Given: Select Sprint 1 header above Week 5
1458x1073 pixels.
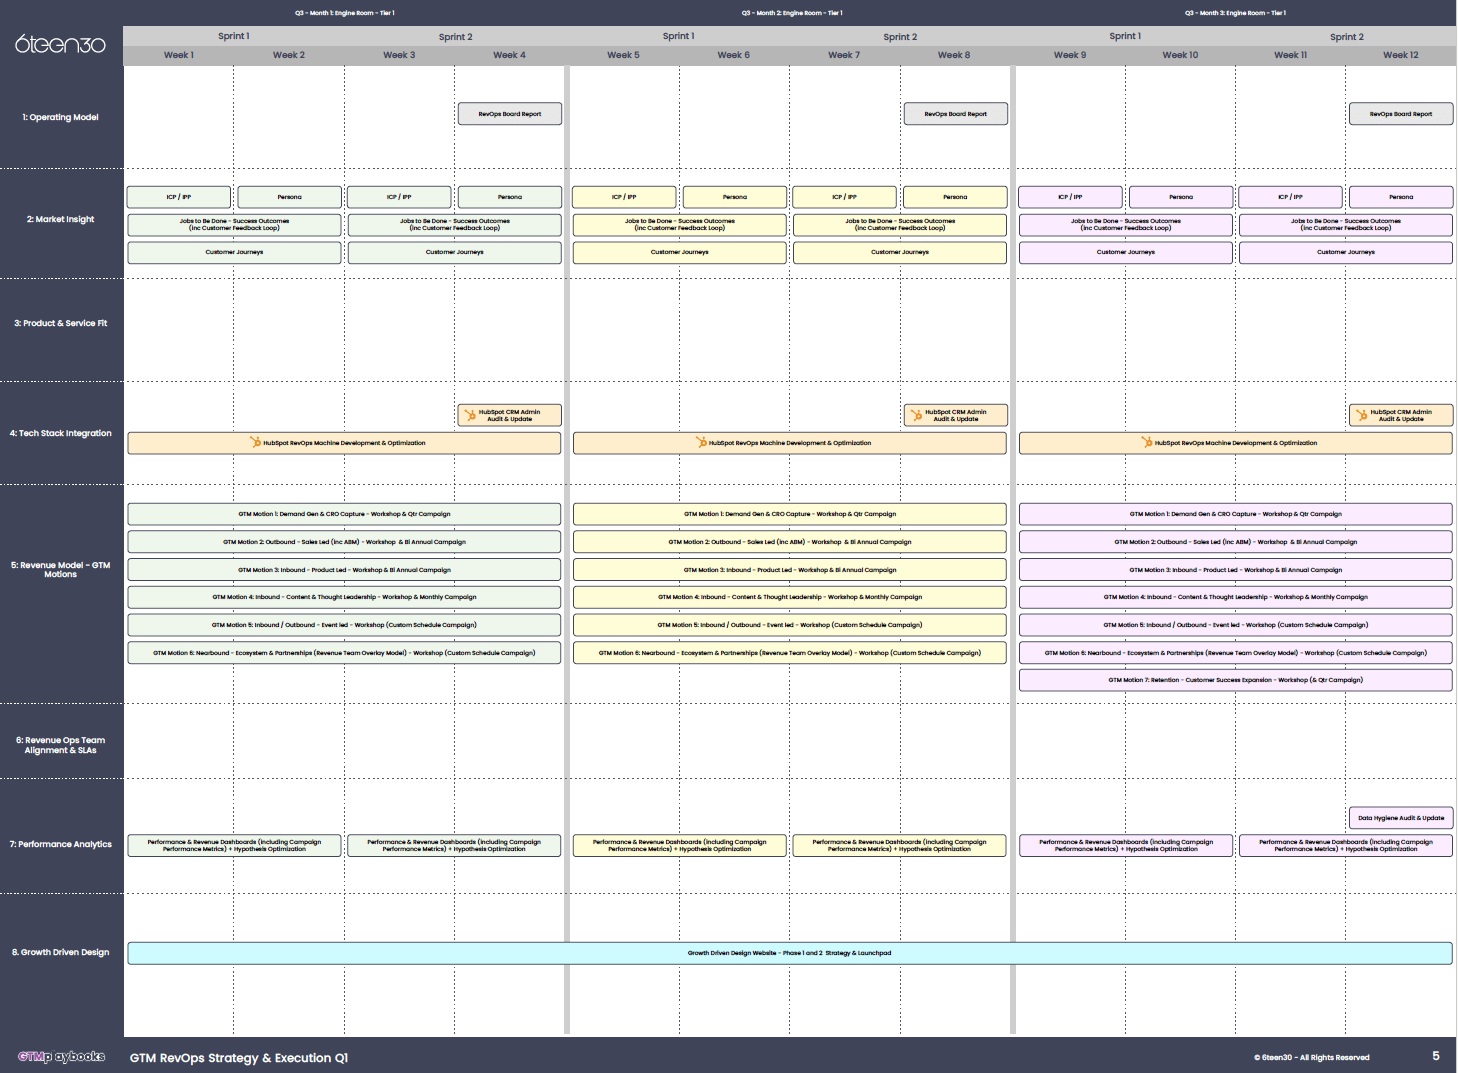Looking at the screenshot, I should coord(679,36).
